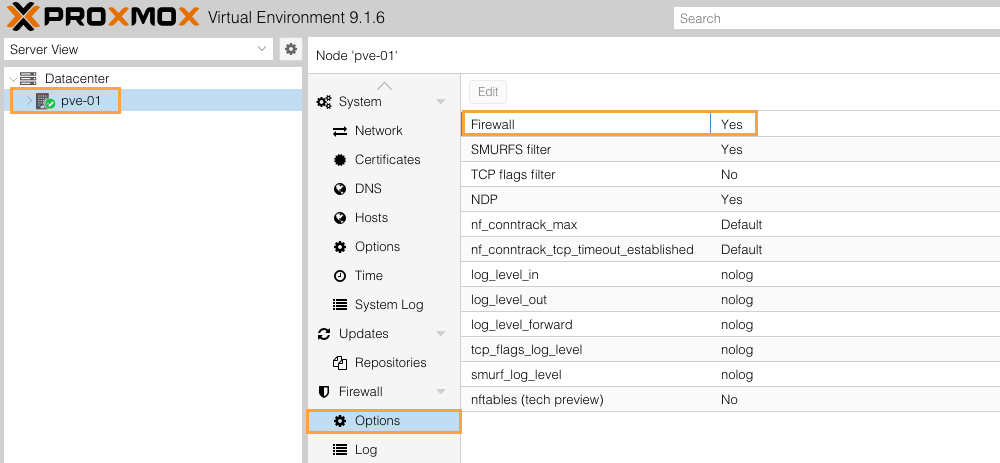Click gear icon of Firewall Options
The height and width of the screenshot is (463, 1000).
(x=340, y=421)
